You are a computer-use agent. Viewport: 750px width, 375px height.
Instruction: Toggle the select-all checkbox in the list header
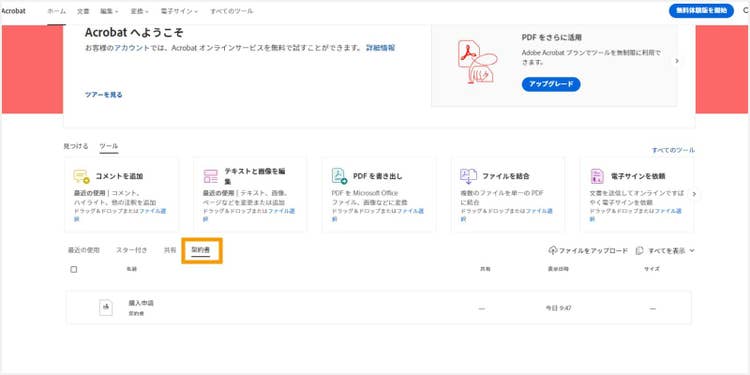click(74, 269)
